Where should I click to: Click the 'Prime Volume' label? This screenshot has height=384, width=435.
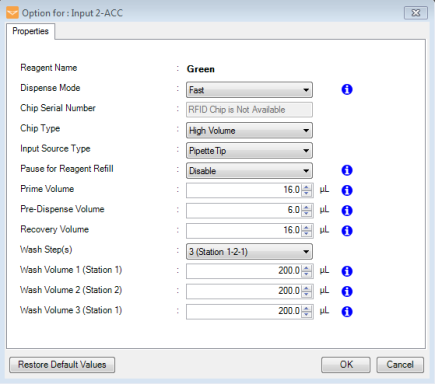pos(47,189)
